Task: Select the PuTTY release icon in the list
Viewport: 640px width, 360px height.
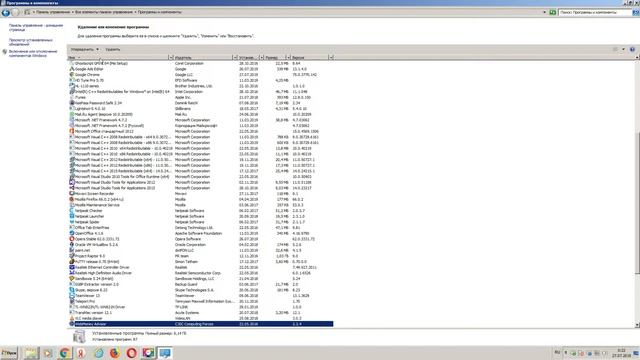Action: 72,262
